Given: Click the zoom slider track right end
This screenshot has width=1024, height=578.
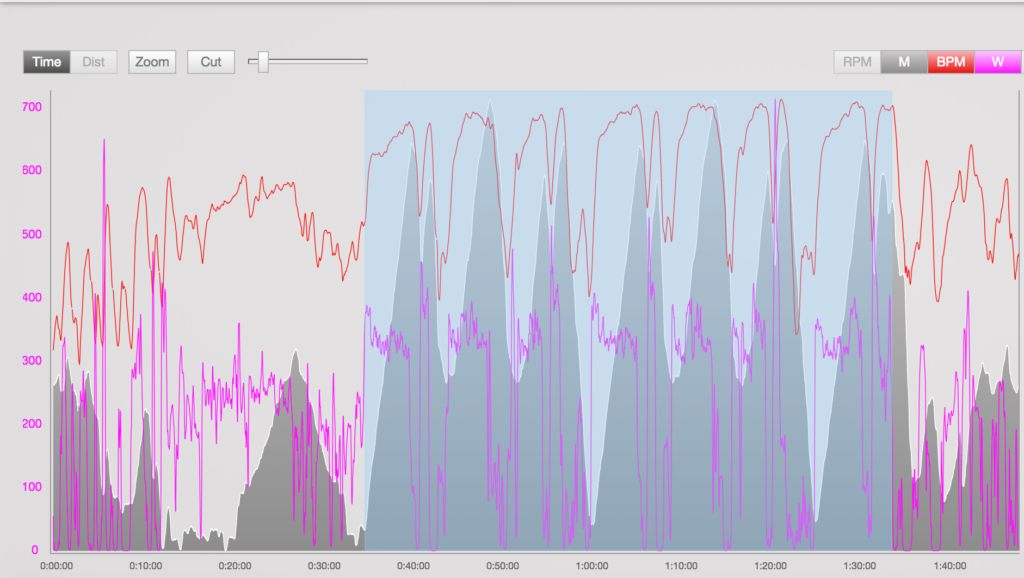Looking at the screenshot, I should click(x=366, y=61).
